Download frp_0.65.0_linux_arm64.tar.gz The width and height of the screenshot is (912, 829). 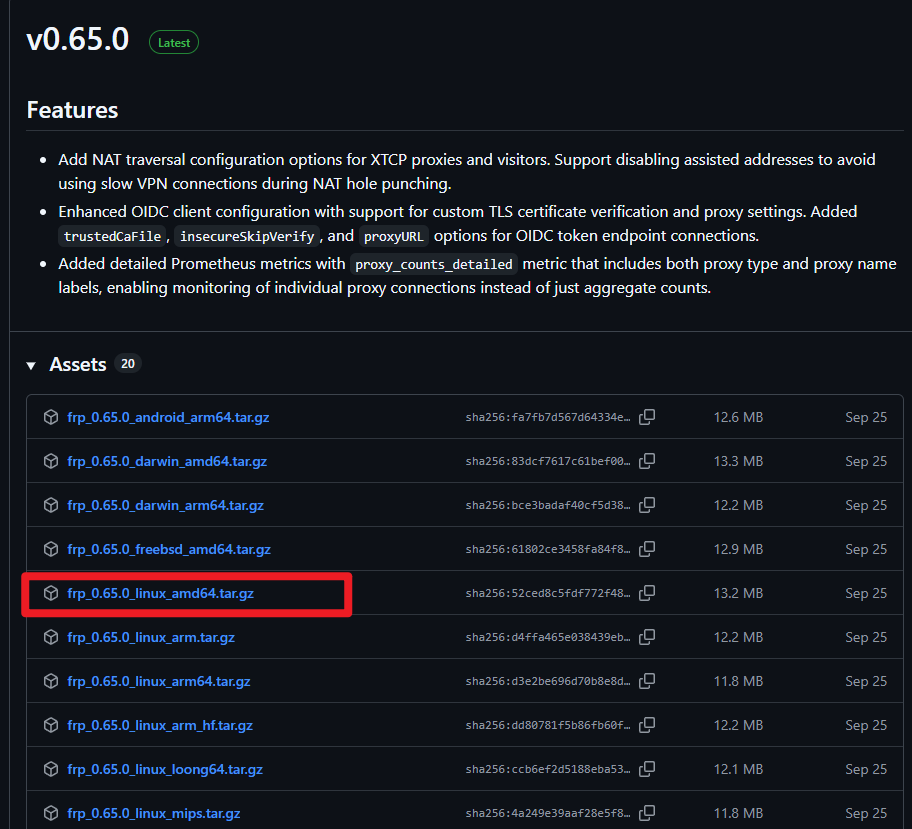pos(158,681)
